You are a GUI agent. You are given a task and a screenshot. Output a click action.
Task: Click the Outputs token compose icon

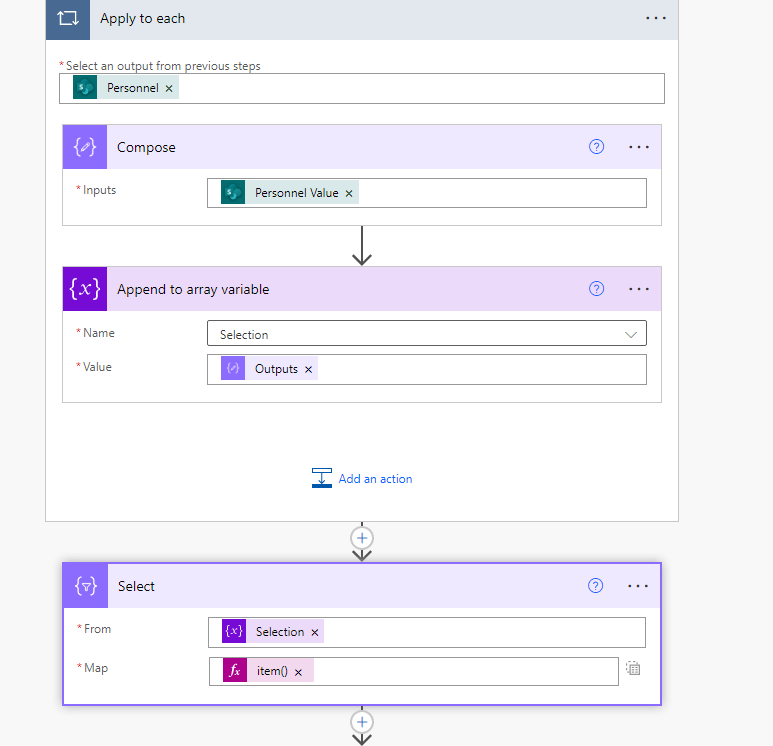pyautogui.click(x=233, y=368)
